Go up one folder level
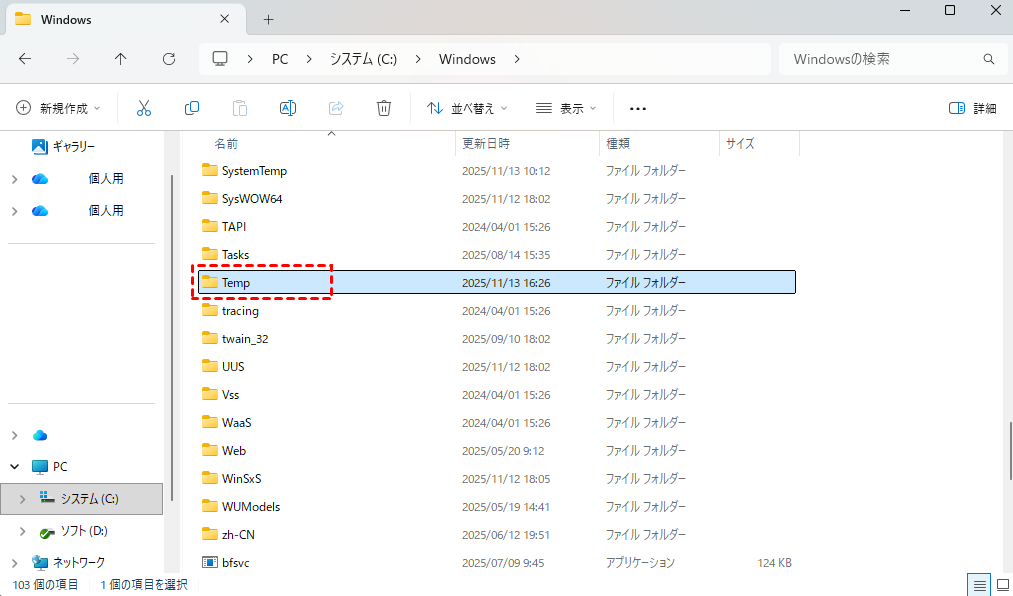Screen dimensions: 1013x596 (x=121, y=59)
